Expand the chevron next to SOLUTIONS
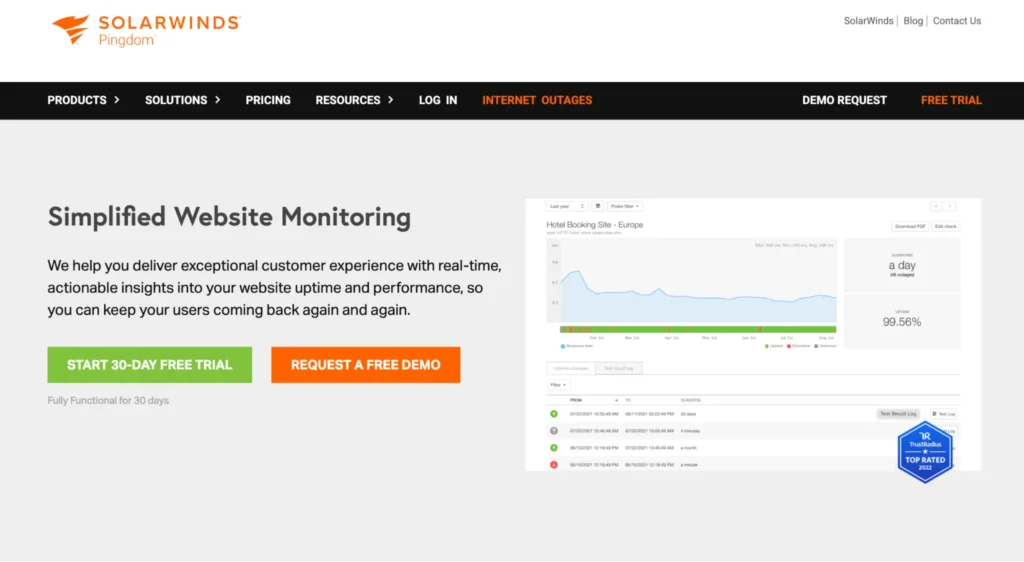Image resolution: width=1024 pixels, height=562 pixels. 217,100
